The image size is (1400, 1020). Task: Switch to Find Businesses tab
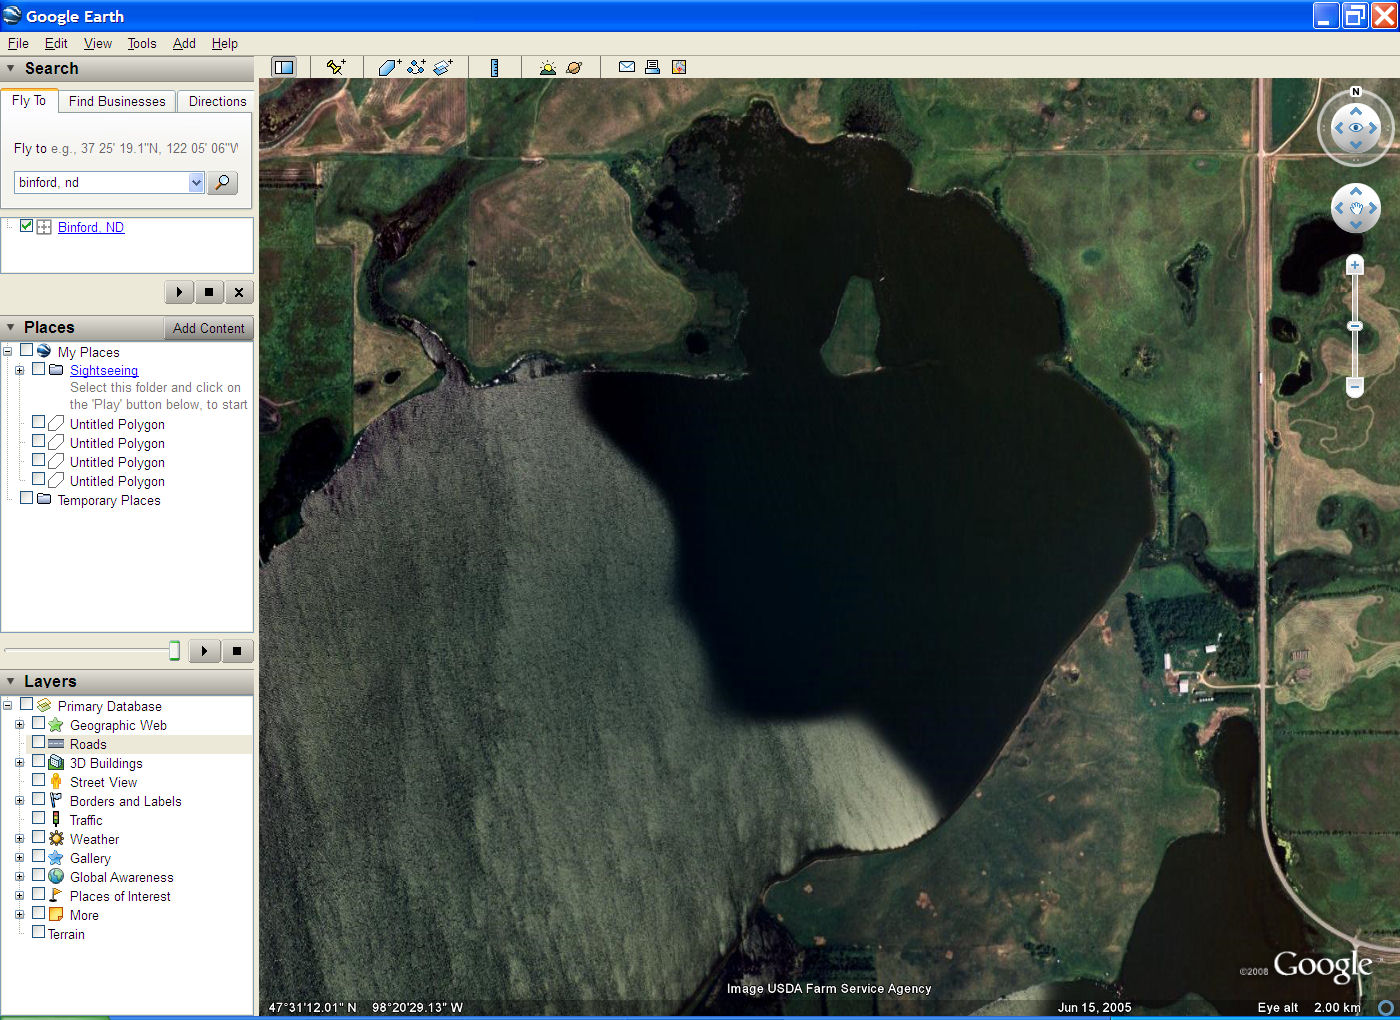click(x=117, y=101)
